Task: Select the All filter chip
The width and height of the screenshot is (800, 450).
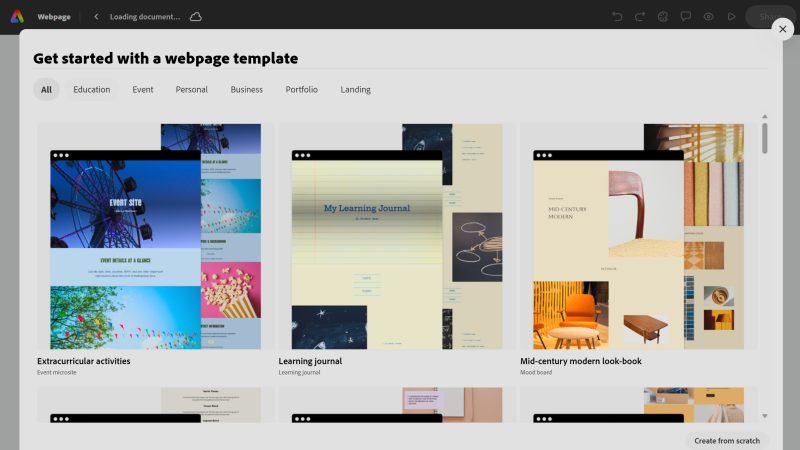Action: click(46, 89)
